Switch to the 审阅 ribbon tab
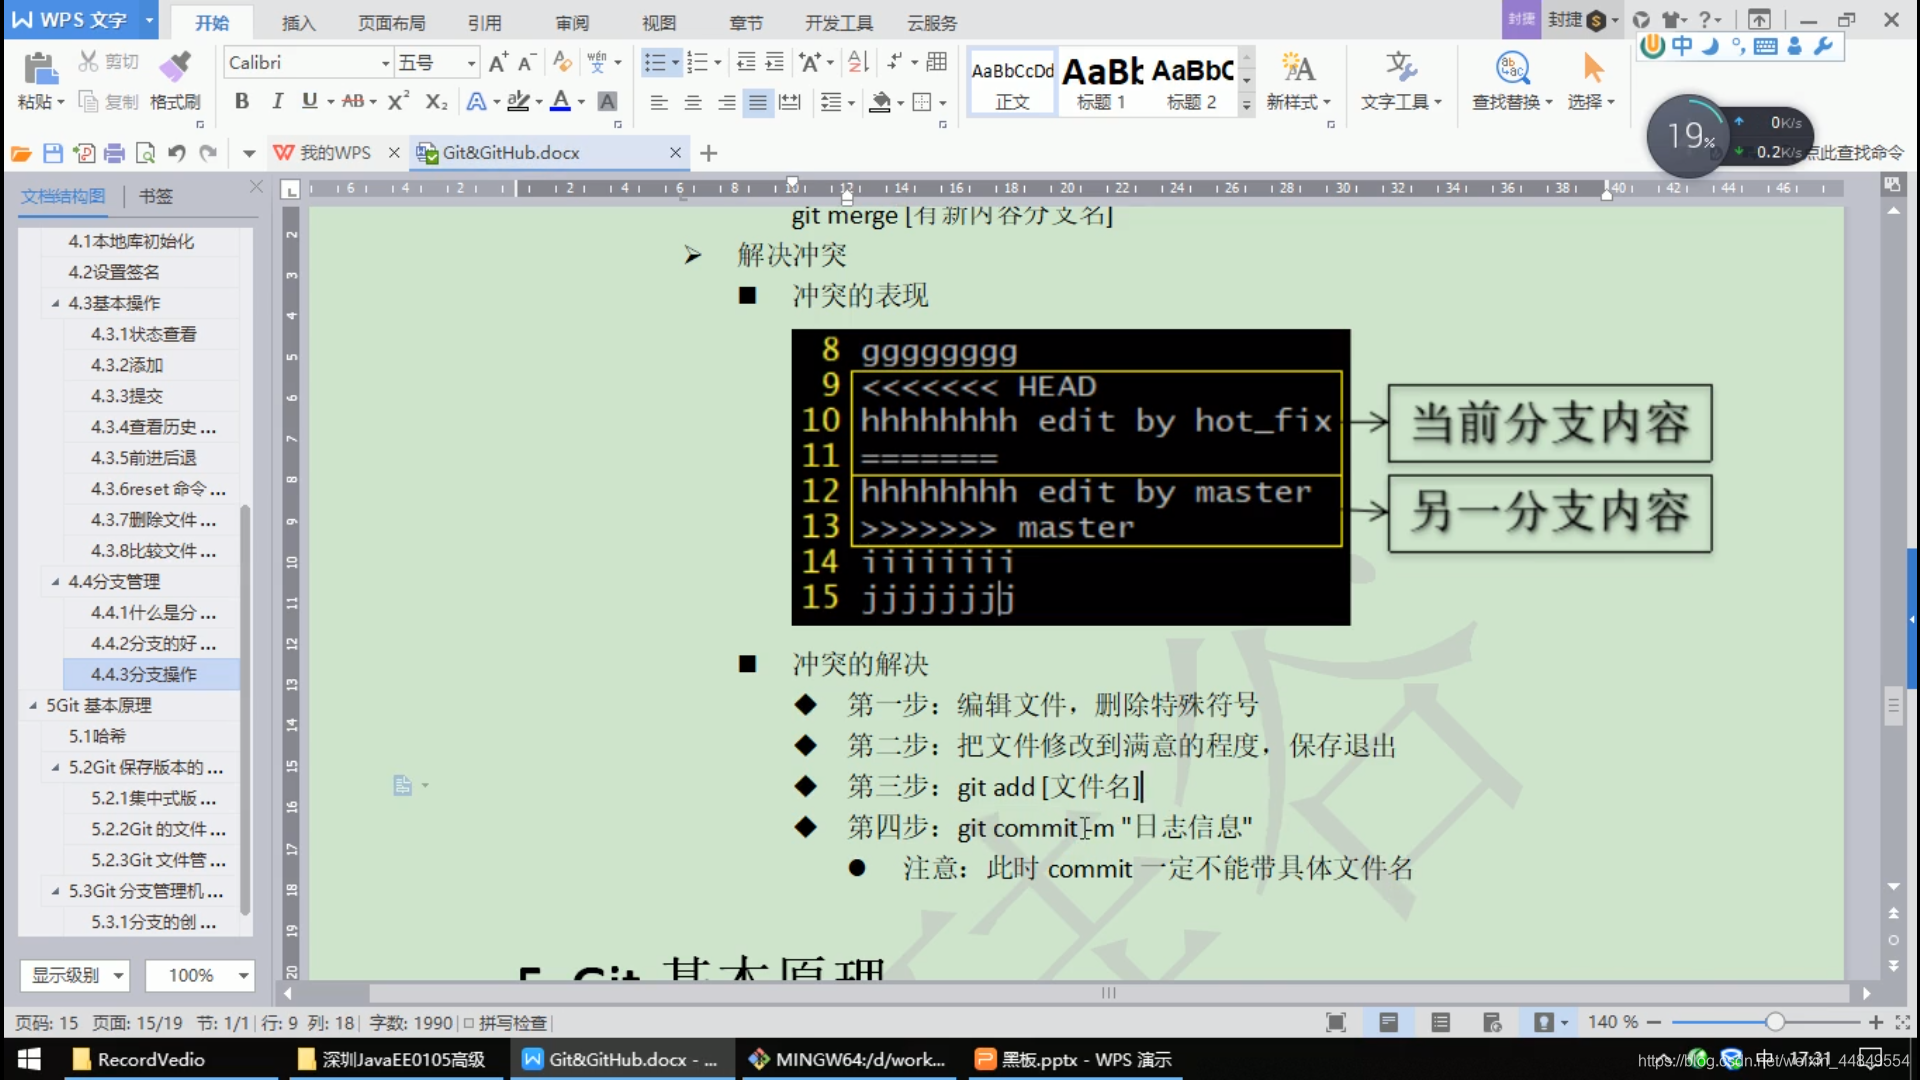The image size is (1920, 1080). click(572, 22)
